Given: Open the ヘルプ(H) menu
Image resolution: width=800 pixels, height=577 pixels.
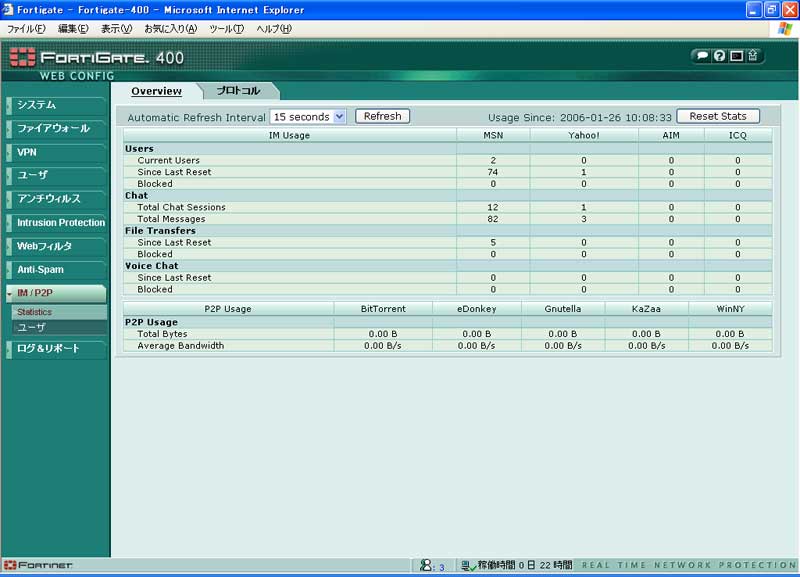Looking at the screenshot, I should point(274,29).
